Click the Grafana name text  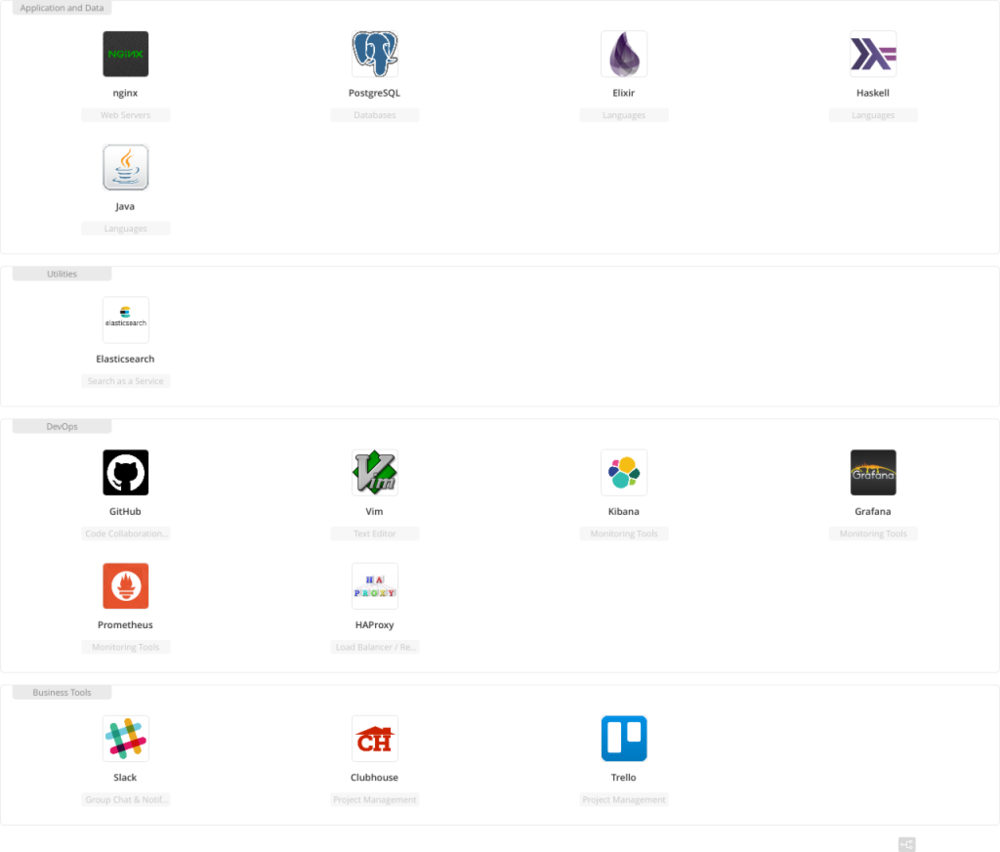pos(873,511)
